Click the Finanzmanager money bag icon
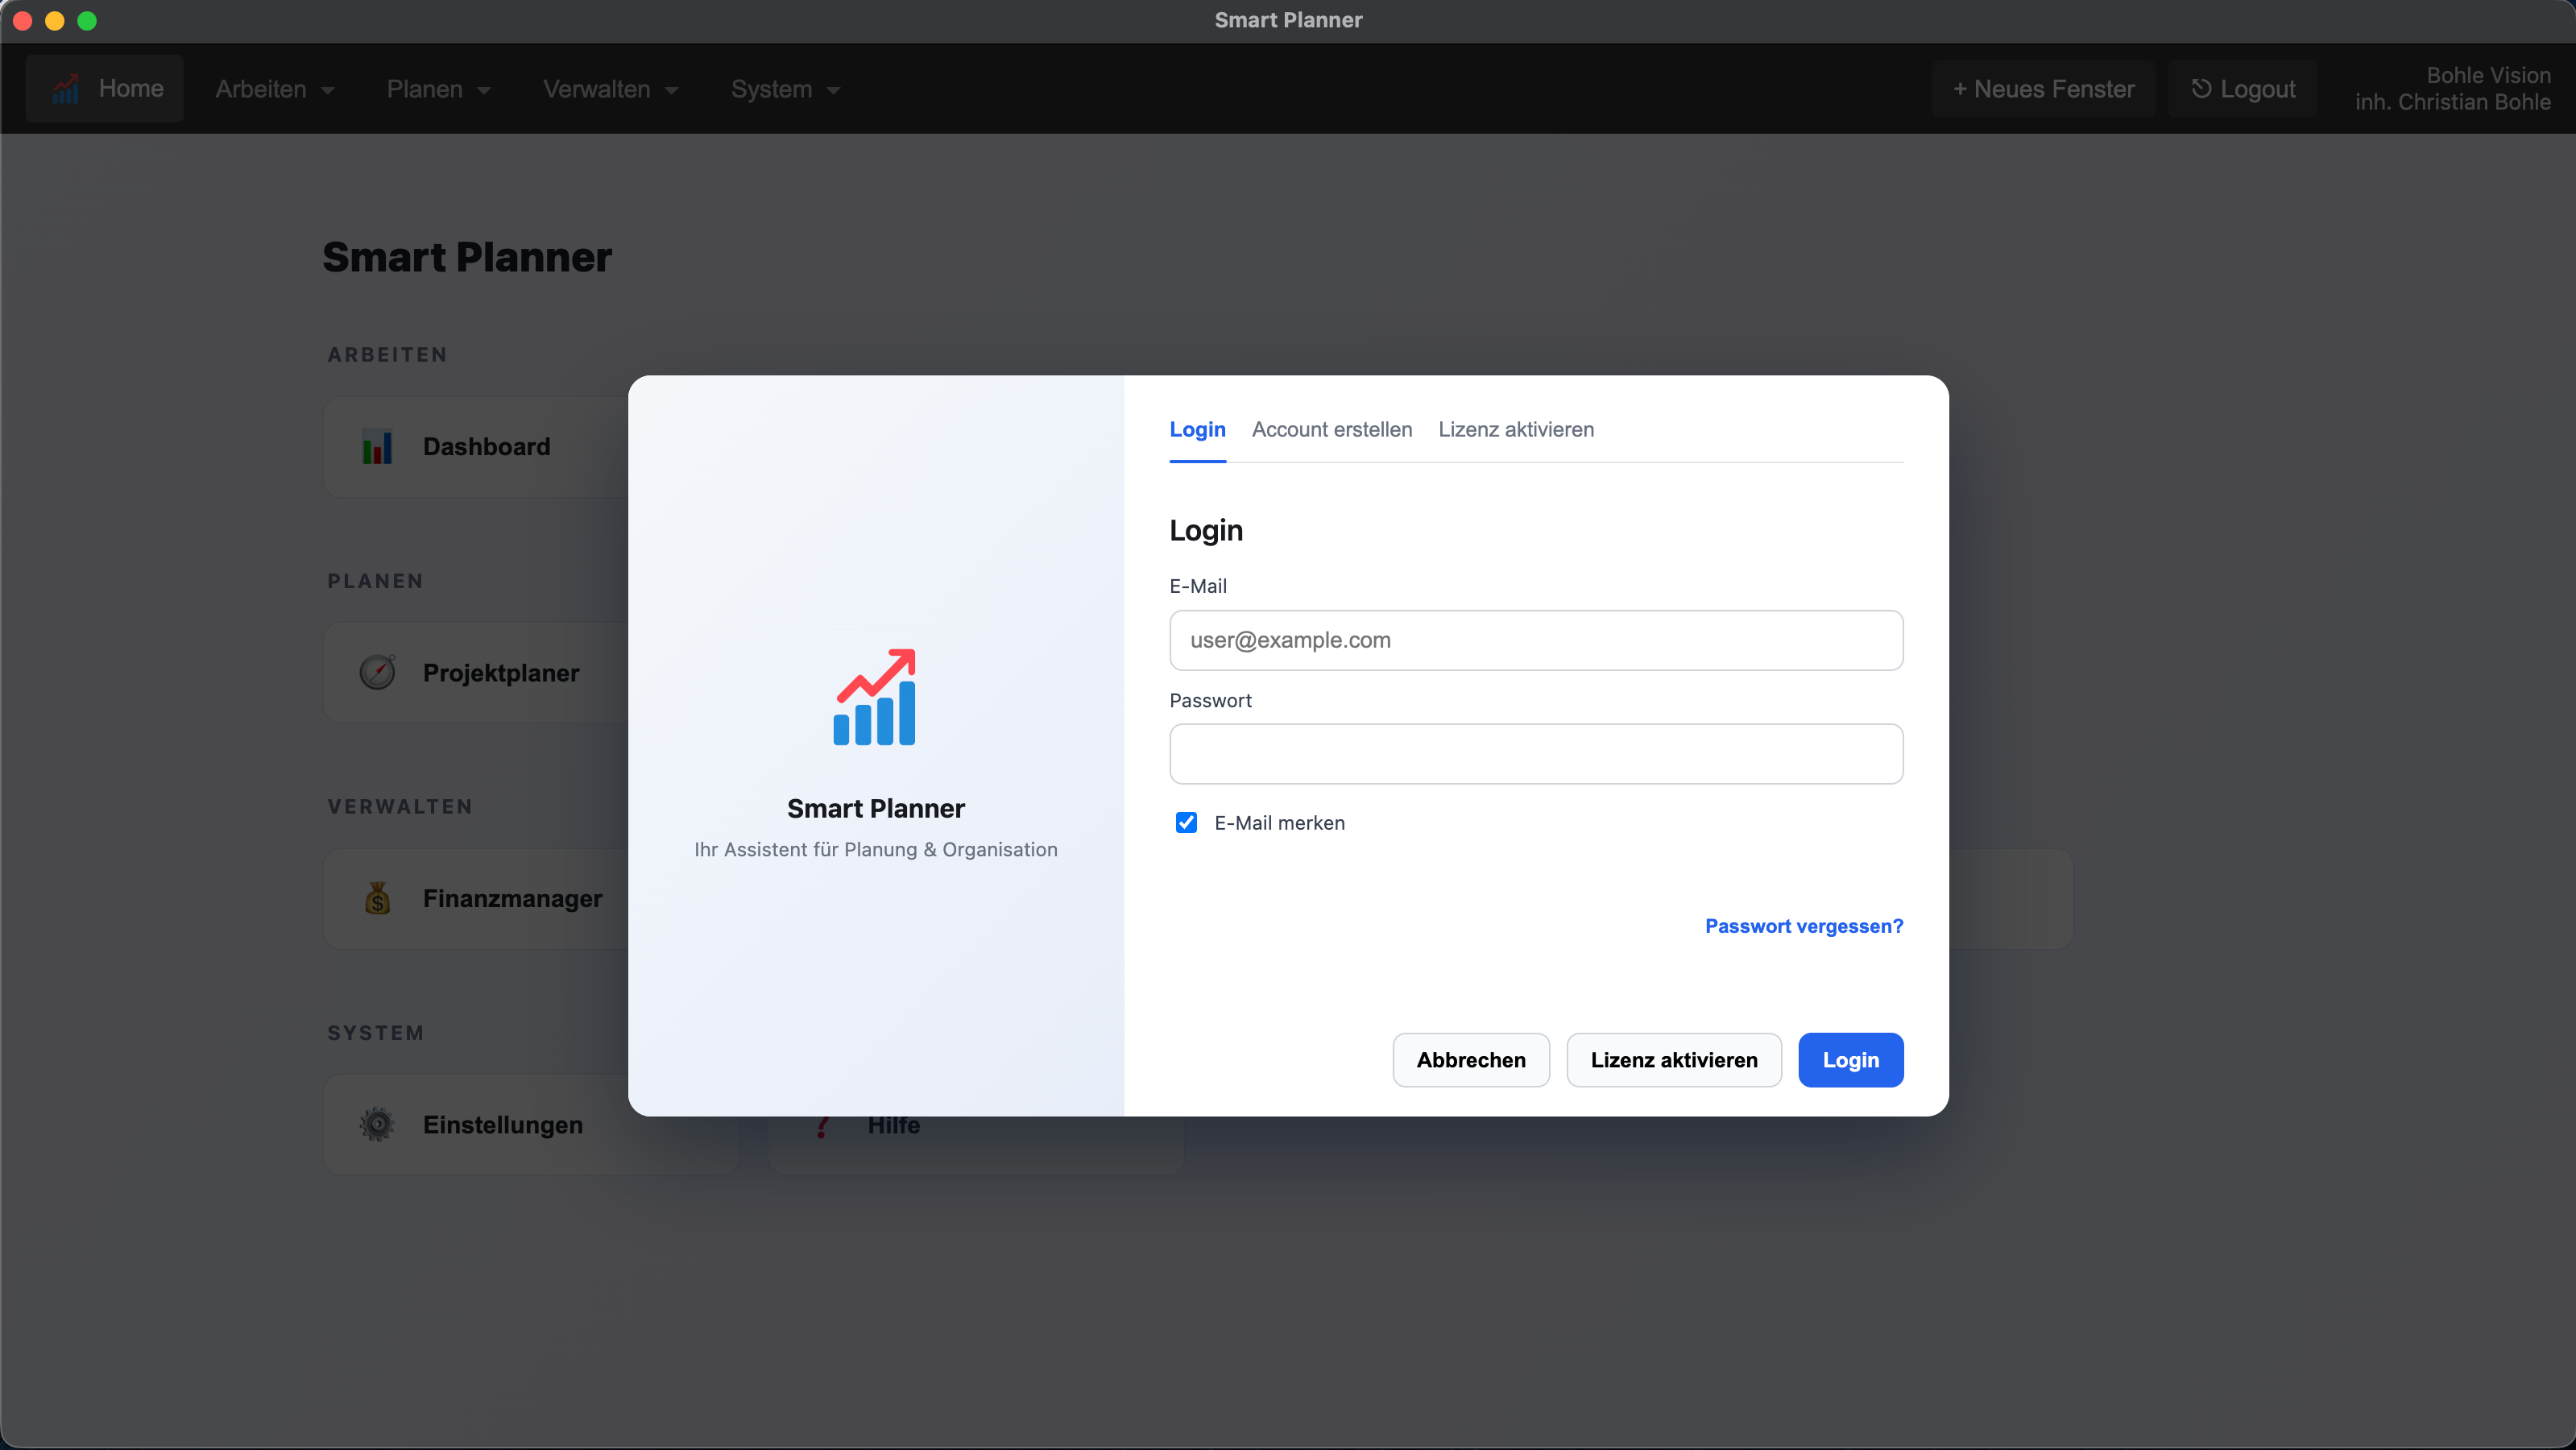2576x1450 pixels. [377, 898]
